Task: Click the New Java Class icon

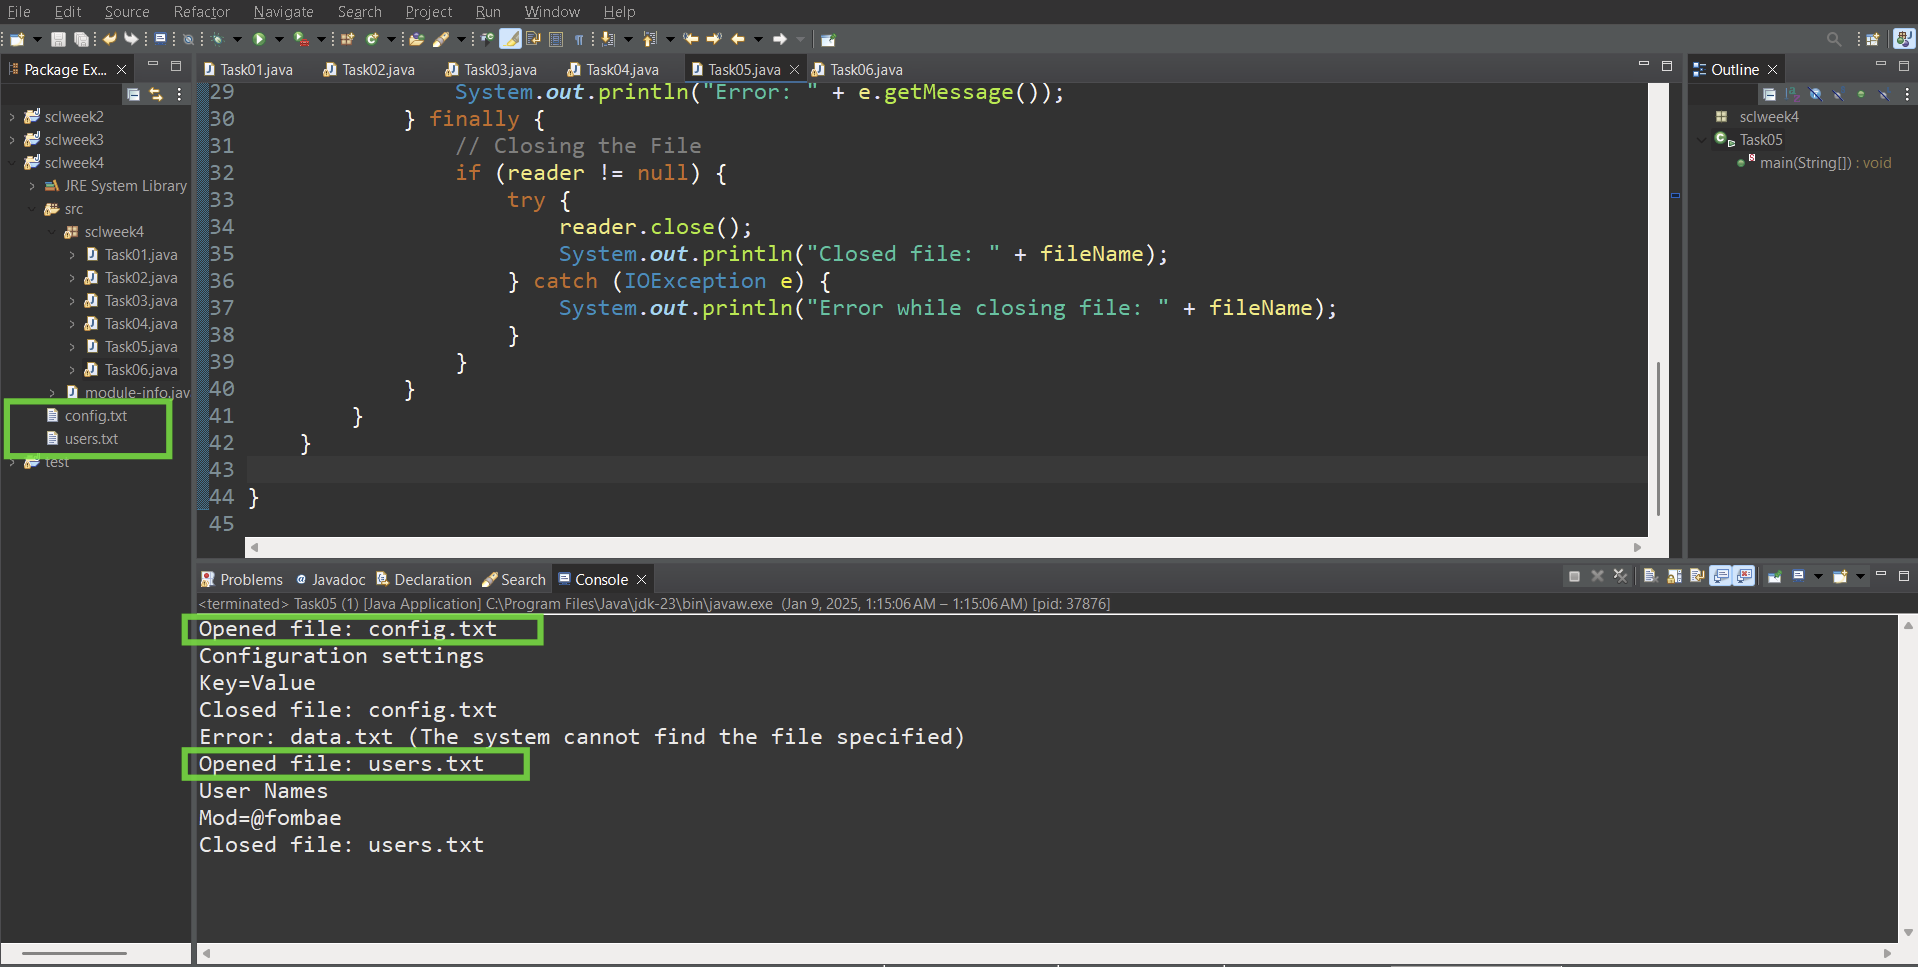Action: pyautogui.click(x=372, y=39)
